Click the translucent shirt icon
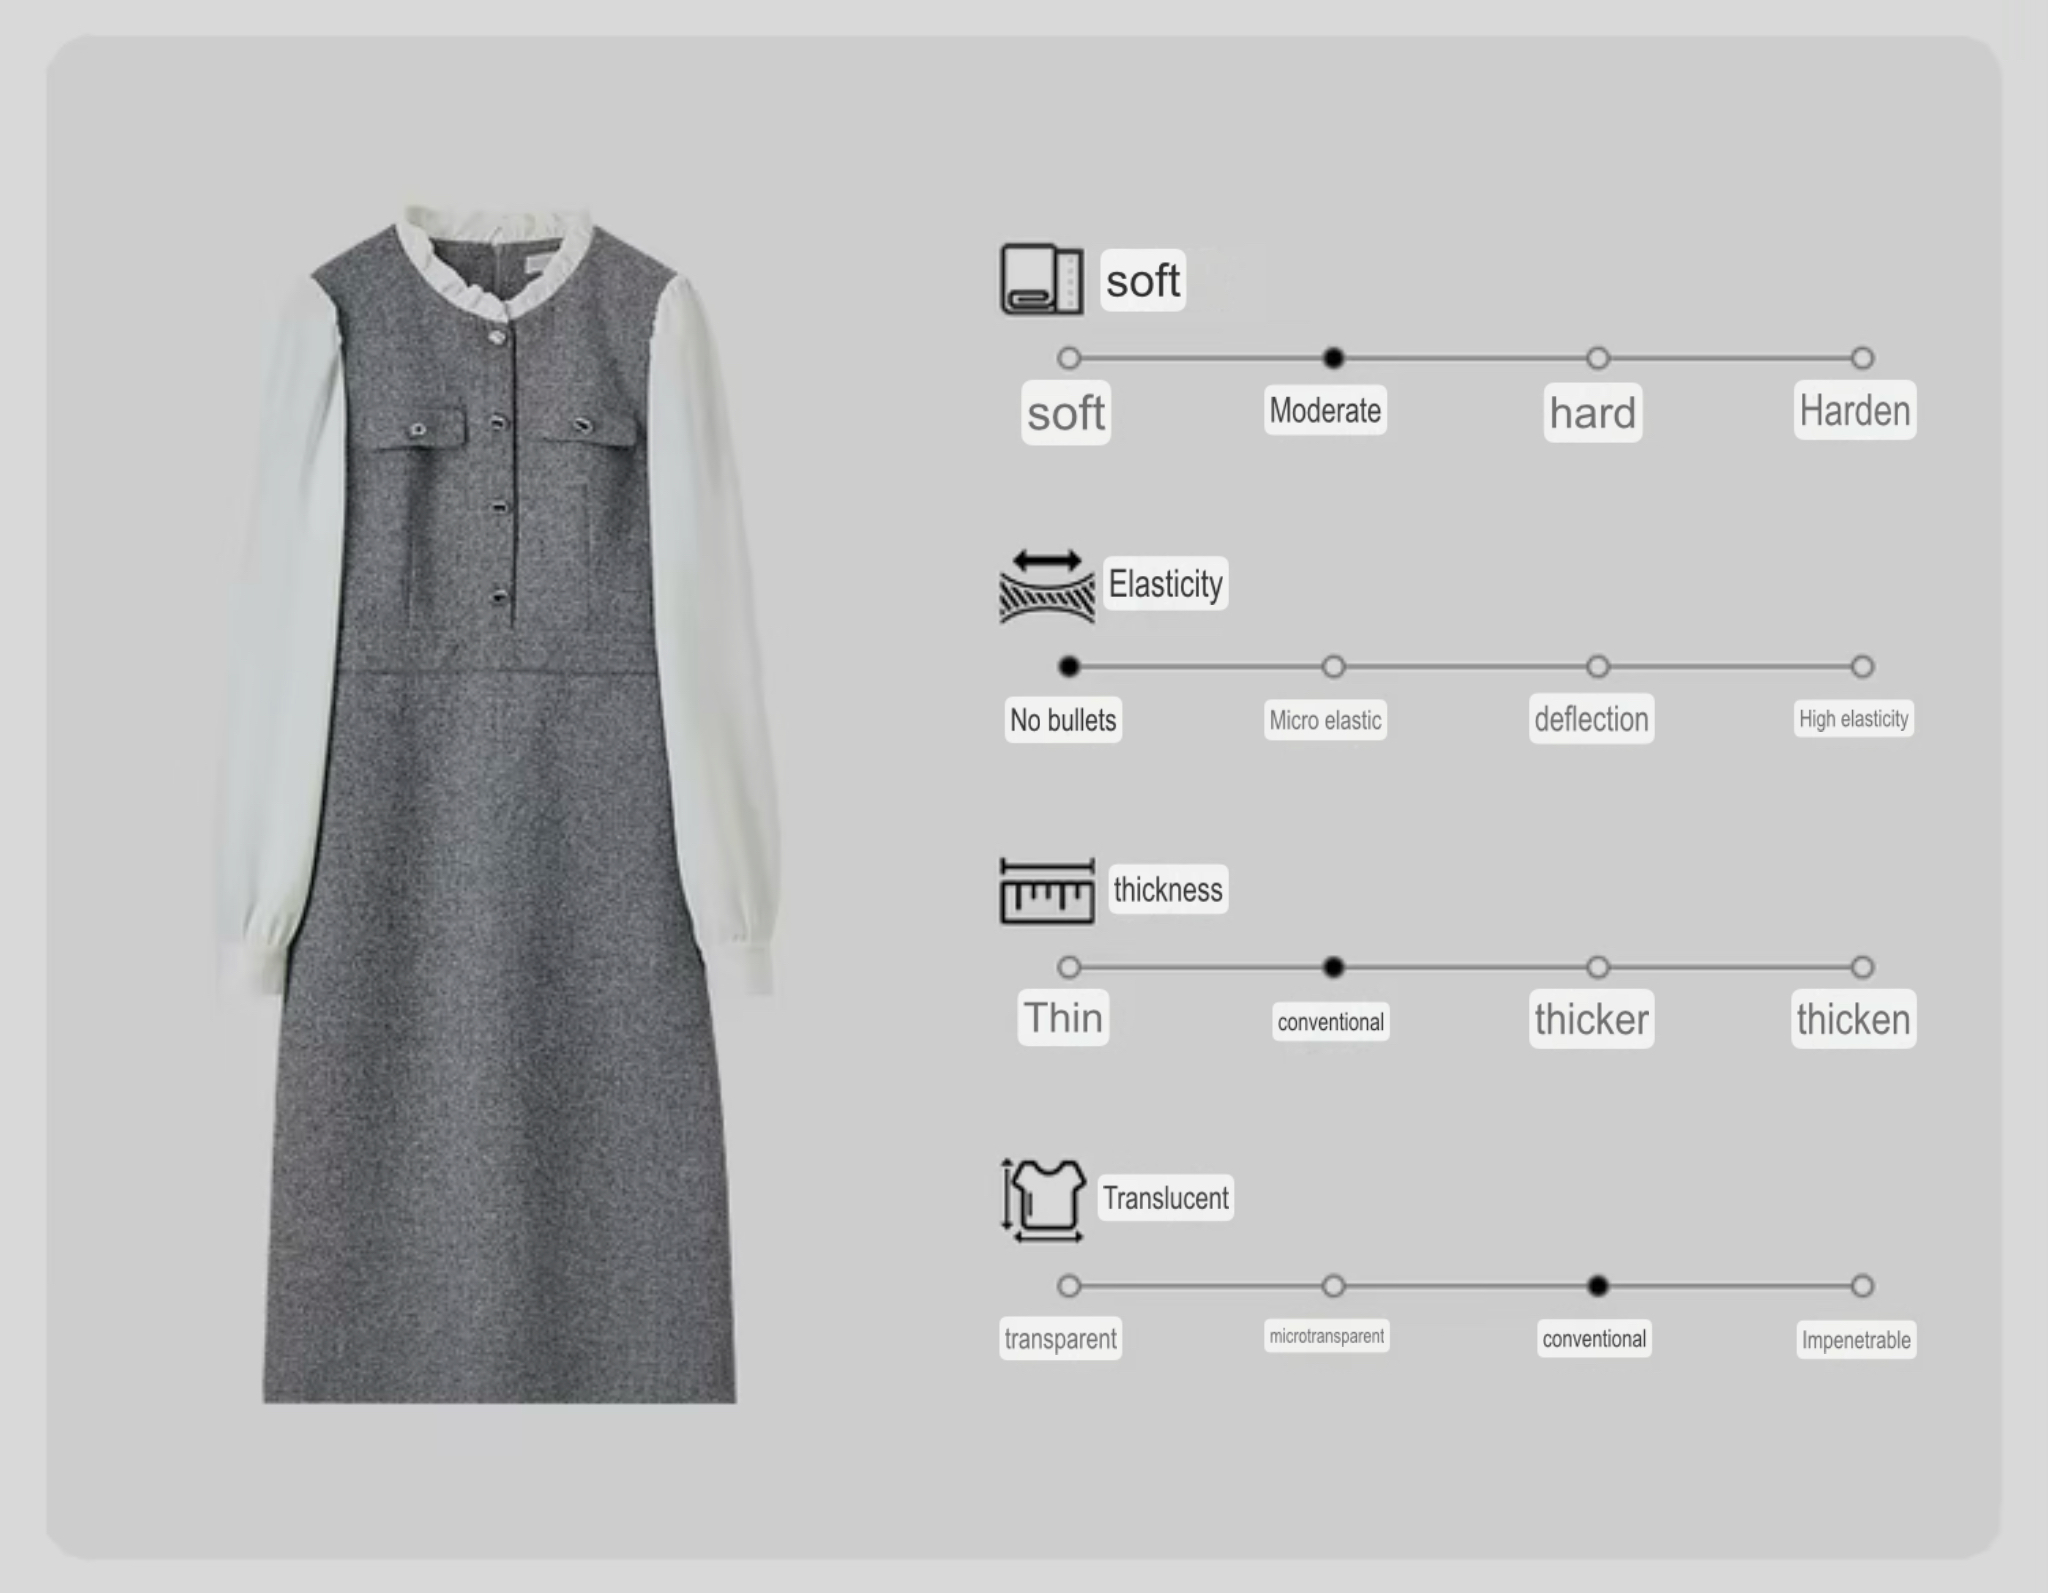 pos(1044,1201)
